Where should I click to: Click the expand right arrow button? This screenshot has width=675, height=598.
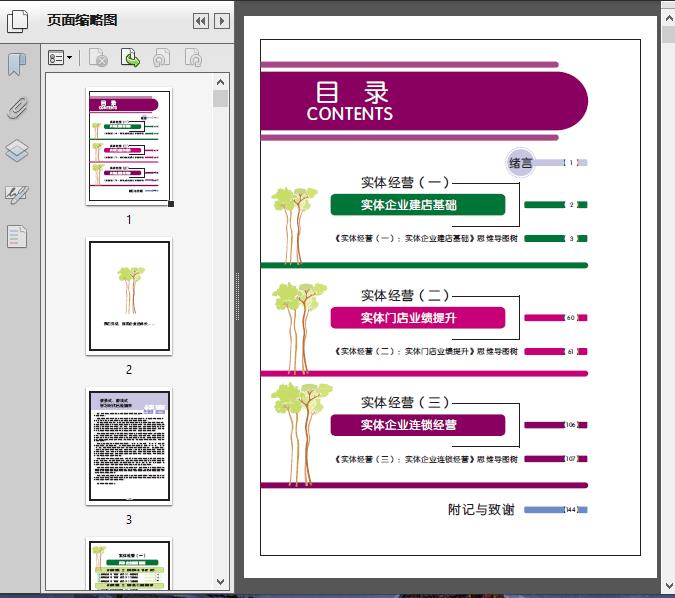[x=222, y=21]
